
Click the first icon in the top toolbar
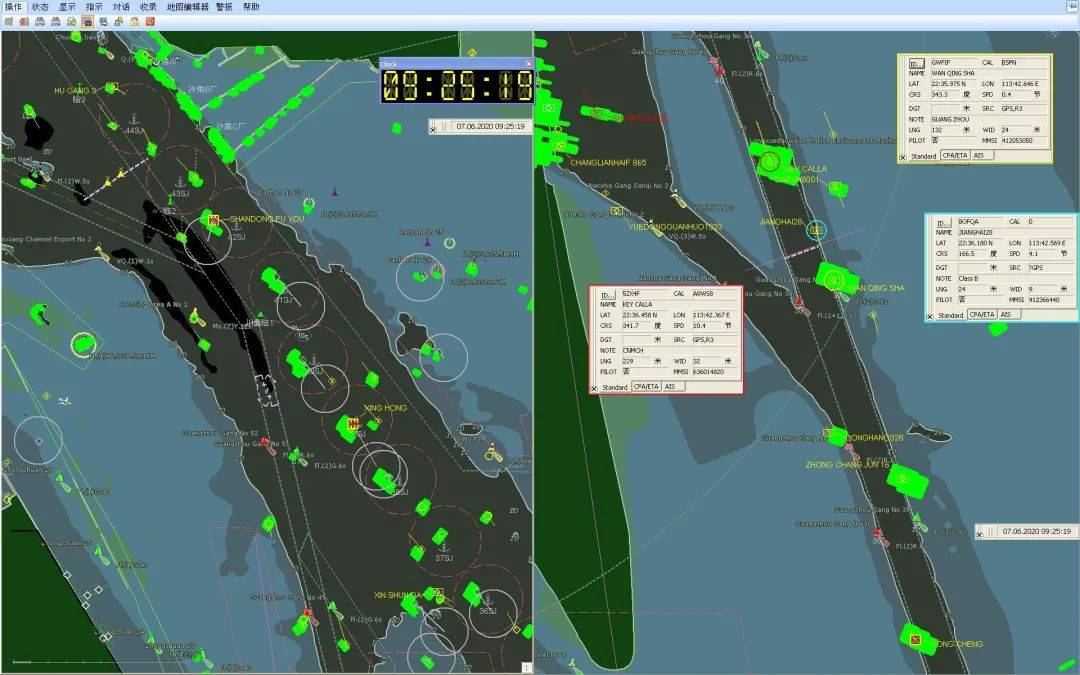(x=7, y=21)
